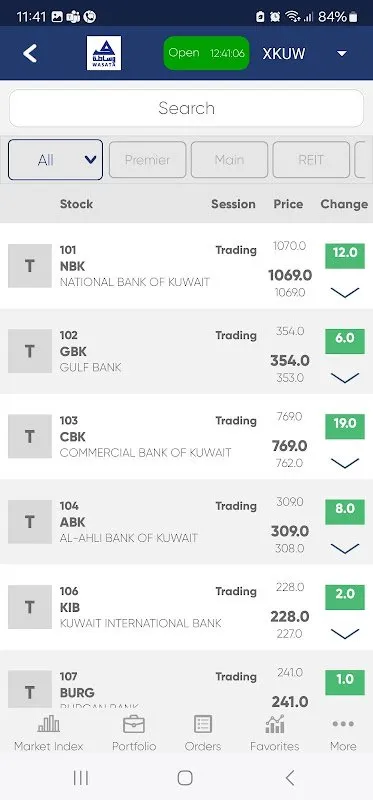Open the All filter dropdown
The width and height of the screenshot is (373, 800).
pos(56,160)
